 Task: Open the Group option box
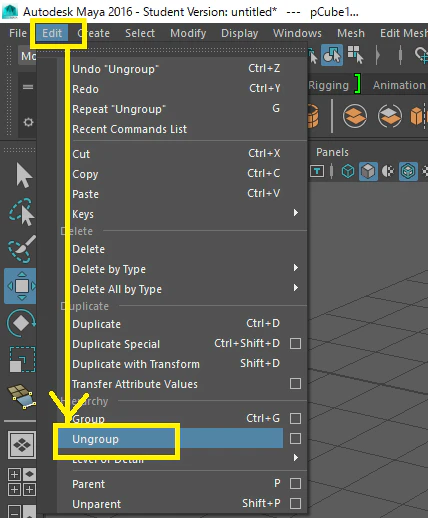[295, 418]
